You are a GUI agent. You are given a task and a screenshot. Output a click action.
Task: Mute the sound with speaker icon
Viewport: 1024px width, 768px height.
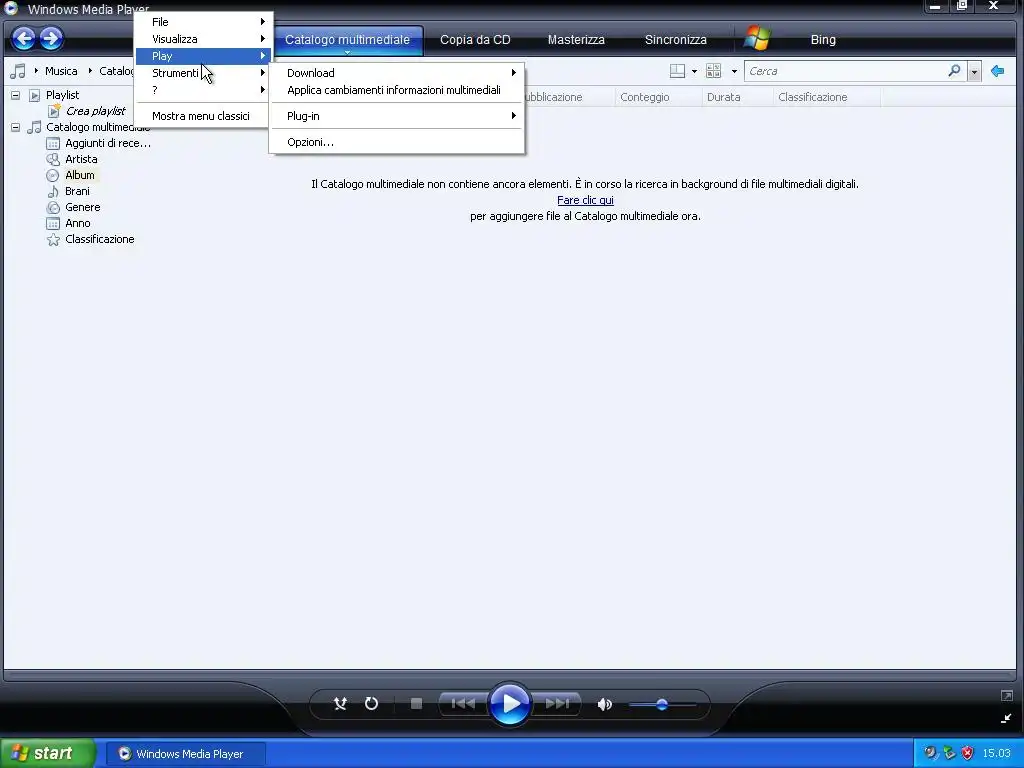605,704
